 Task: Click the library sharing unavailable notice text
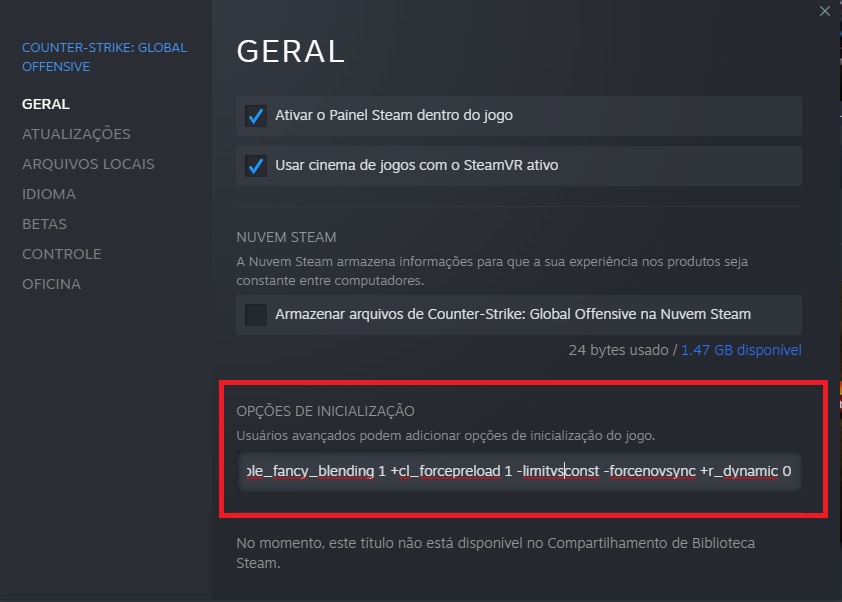(495, 552)
